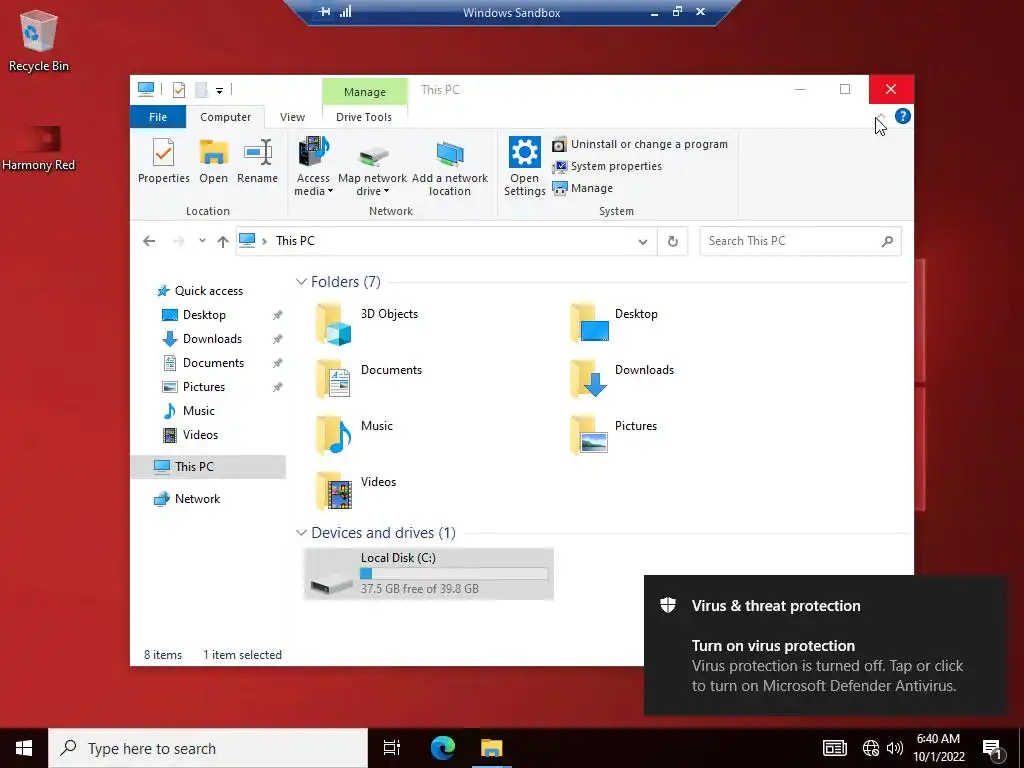Click the taskbar volume speaker icon
The height and width of the screenshot is (768, 1024).
895,748
